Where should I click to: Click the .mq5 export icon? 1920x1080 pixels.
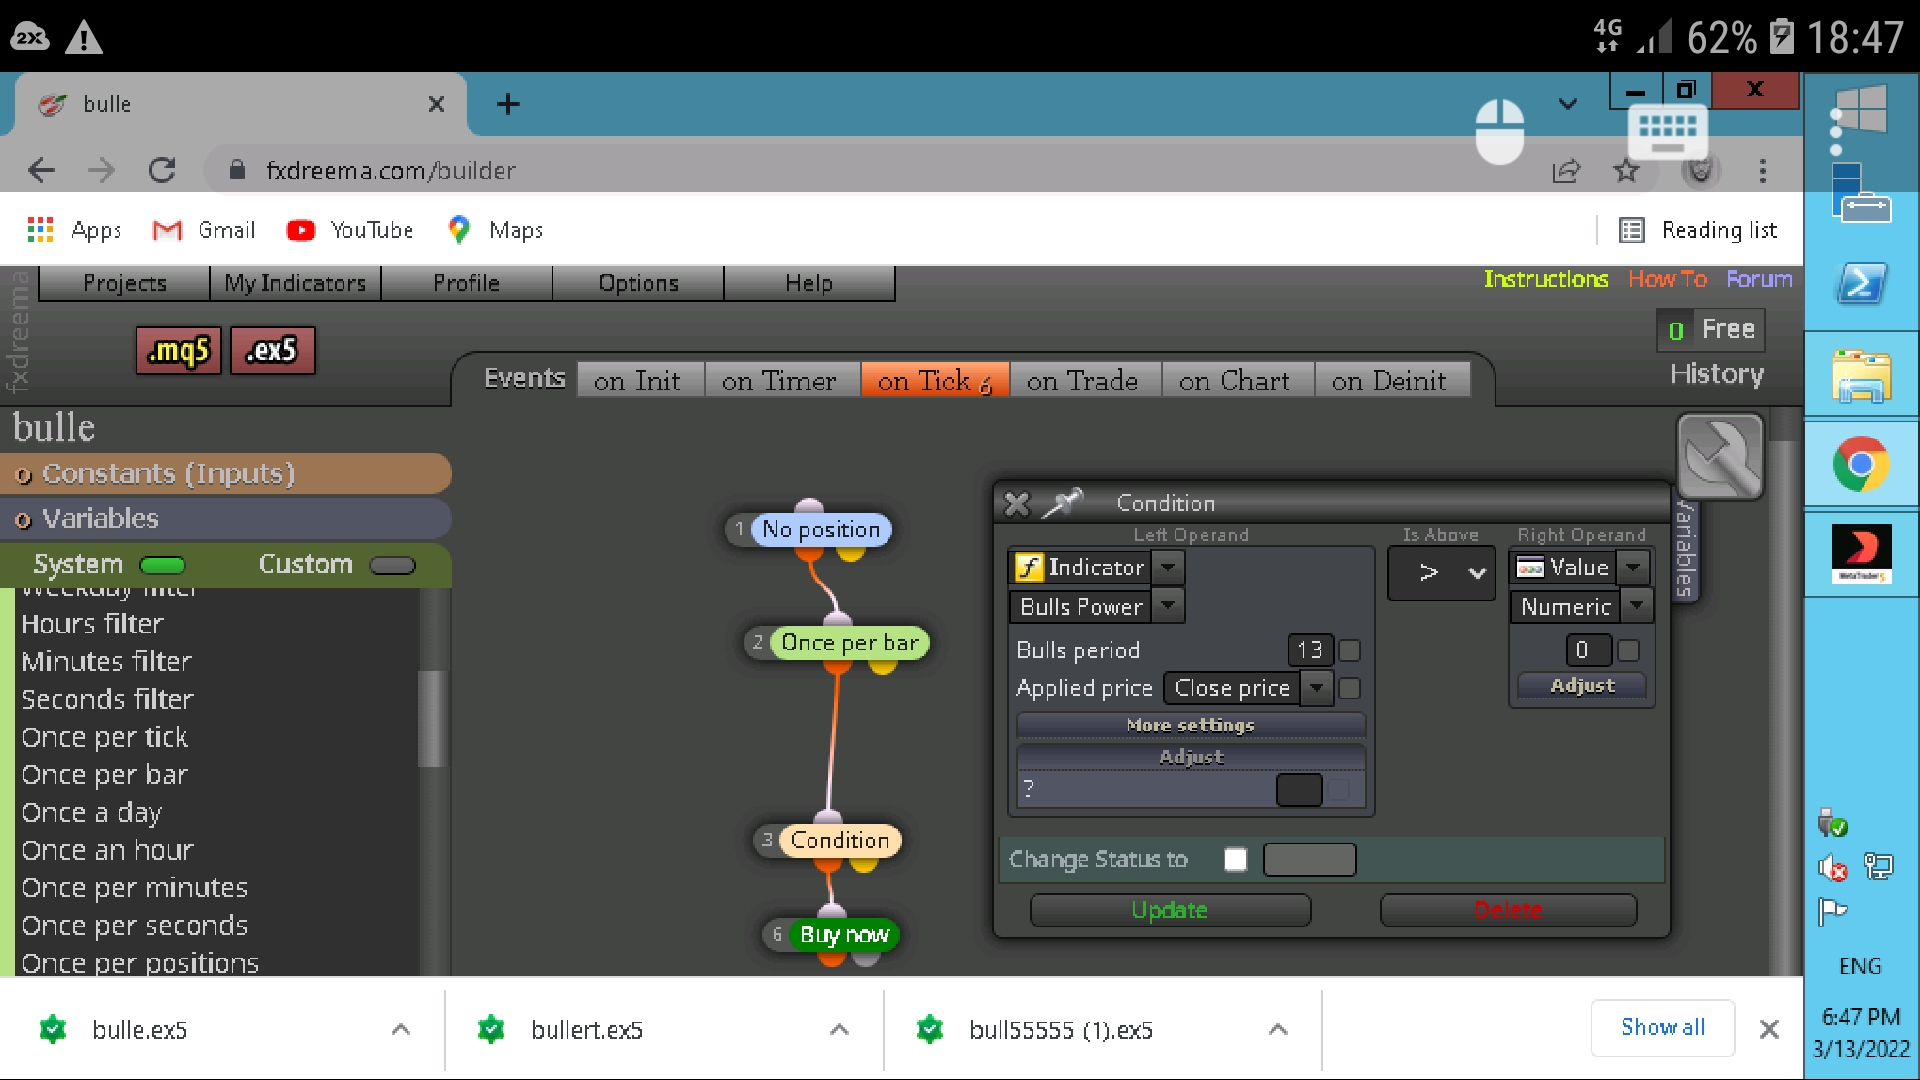tap(178, 350)
